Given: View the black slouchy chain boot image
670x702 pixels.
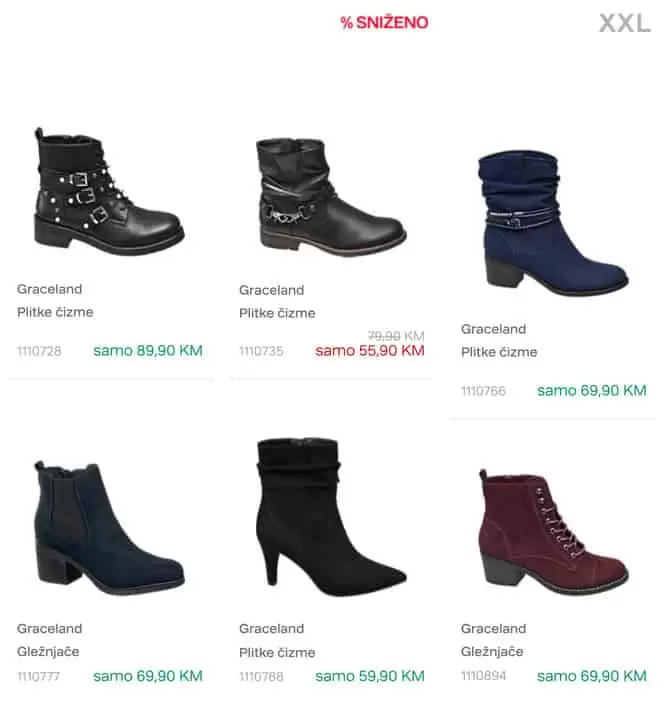Looking at the screenshot, I should [331, 197].
